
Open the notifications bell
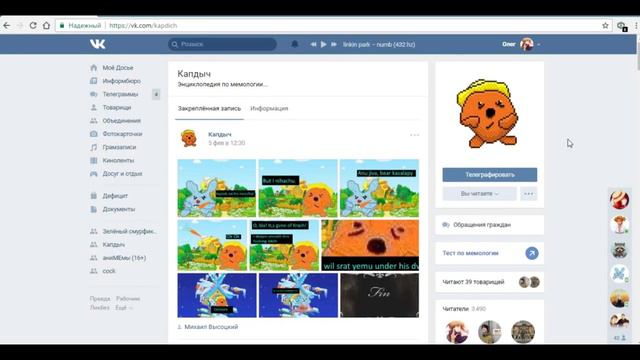(x=295, y=44)
